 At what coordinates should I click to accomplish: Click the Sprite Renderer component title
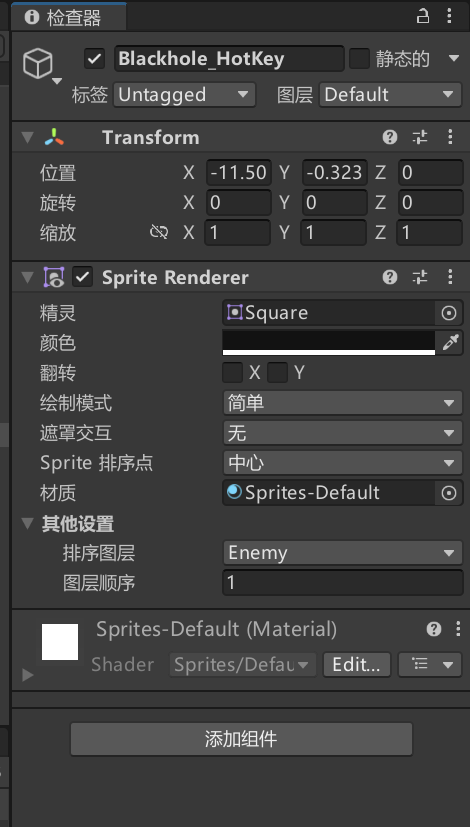pos(175,277)
